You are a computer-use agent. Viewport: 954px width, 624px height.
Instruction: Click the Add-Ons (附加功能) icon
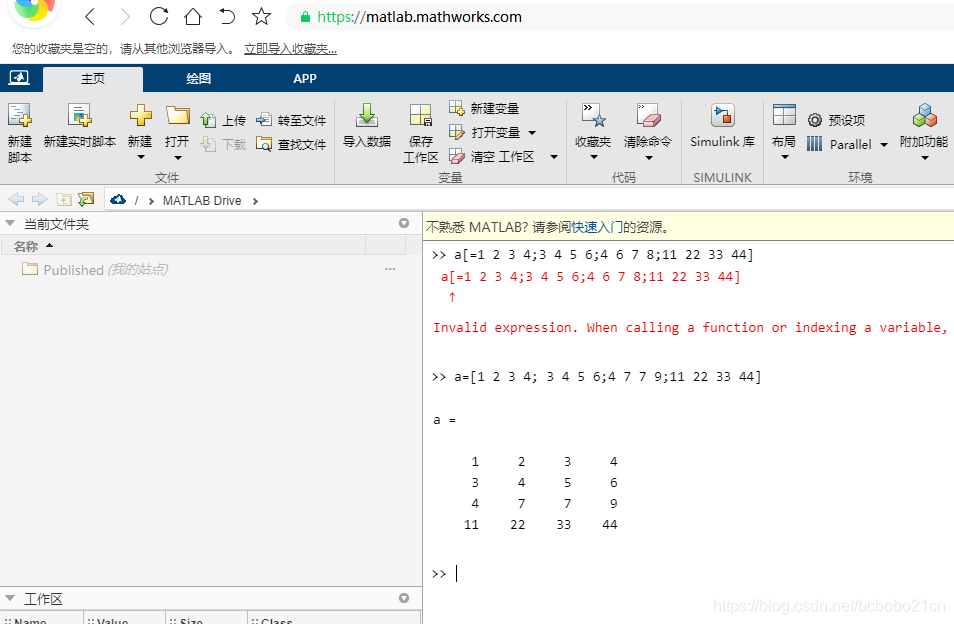(923, 116)
